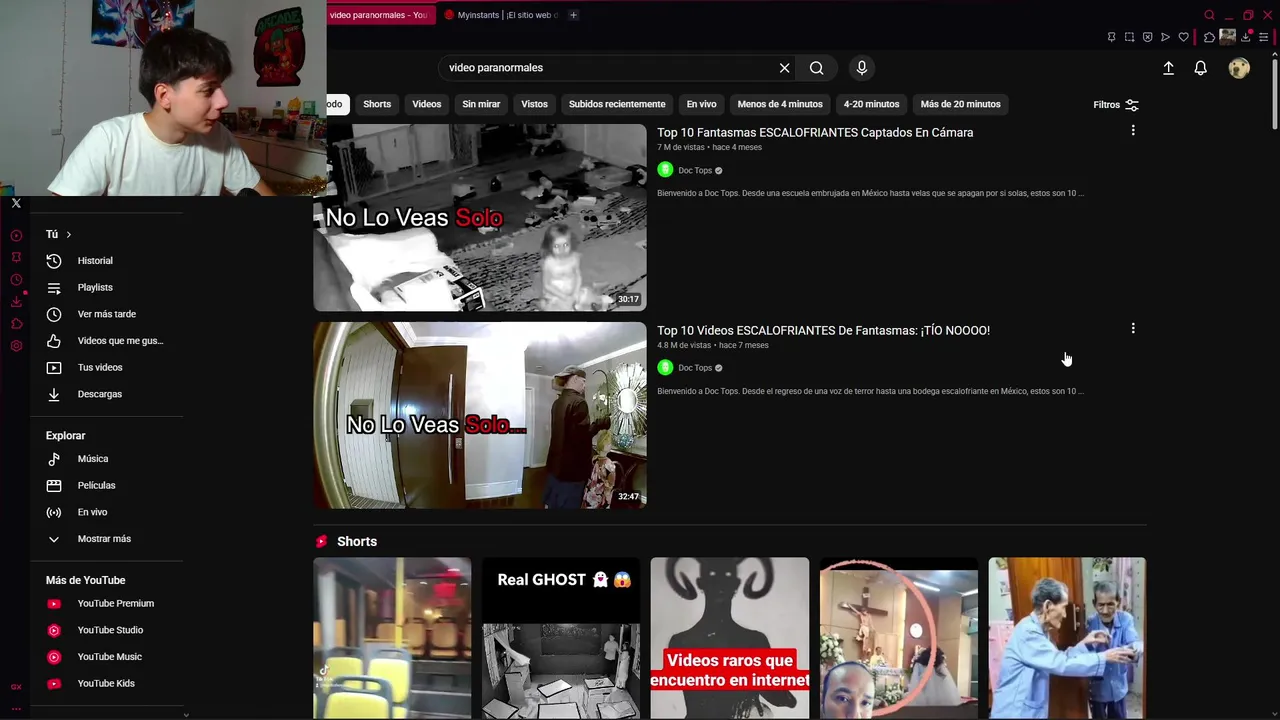
Task: Click the GX corner icon in Opera sidebar
Action: pos(16,687)
